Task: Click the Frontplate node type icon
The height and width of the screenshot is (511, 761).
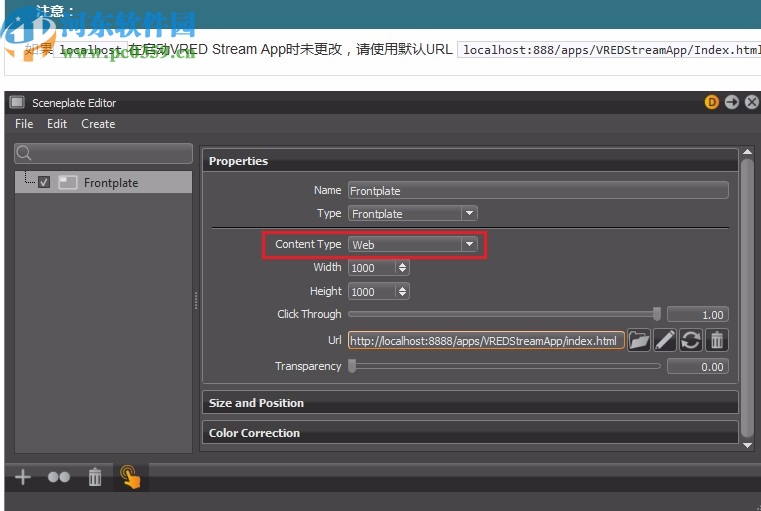Action: pos(67,182)
